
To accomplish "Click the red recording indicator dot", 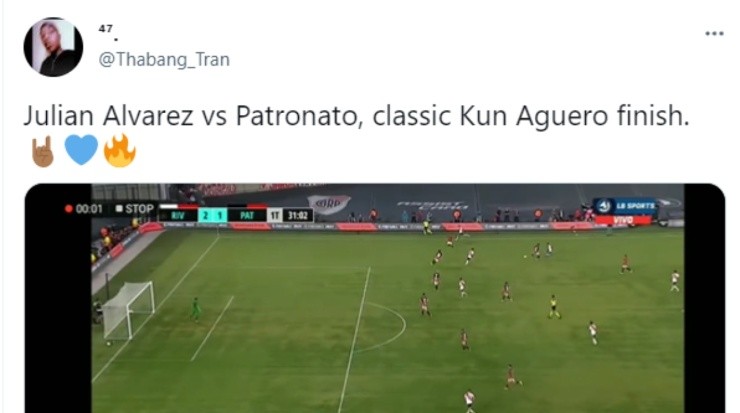I will click(x=69, y=209).
